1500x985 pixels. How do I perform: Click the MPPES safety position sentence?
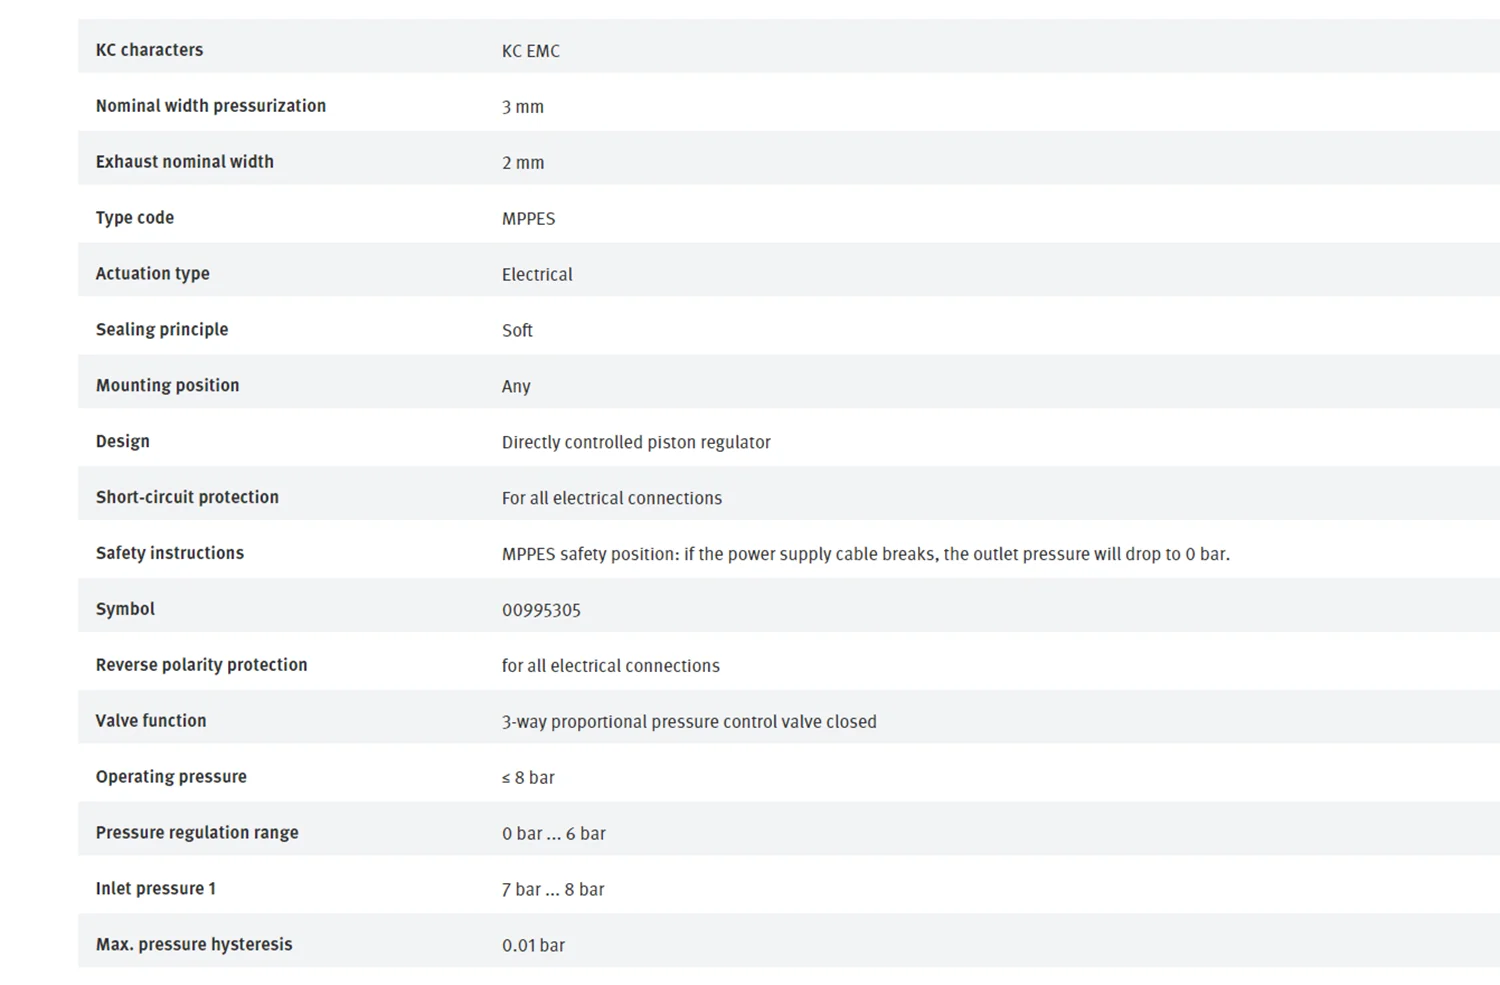pos(865,555)
